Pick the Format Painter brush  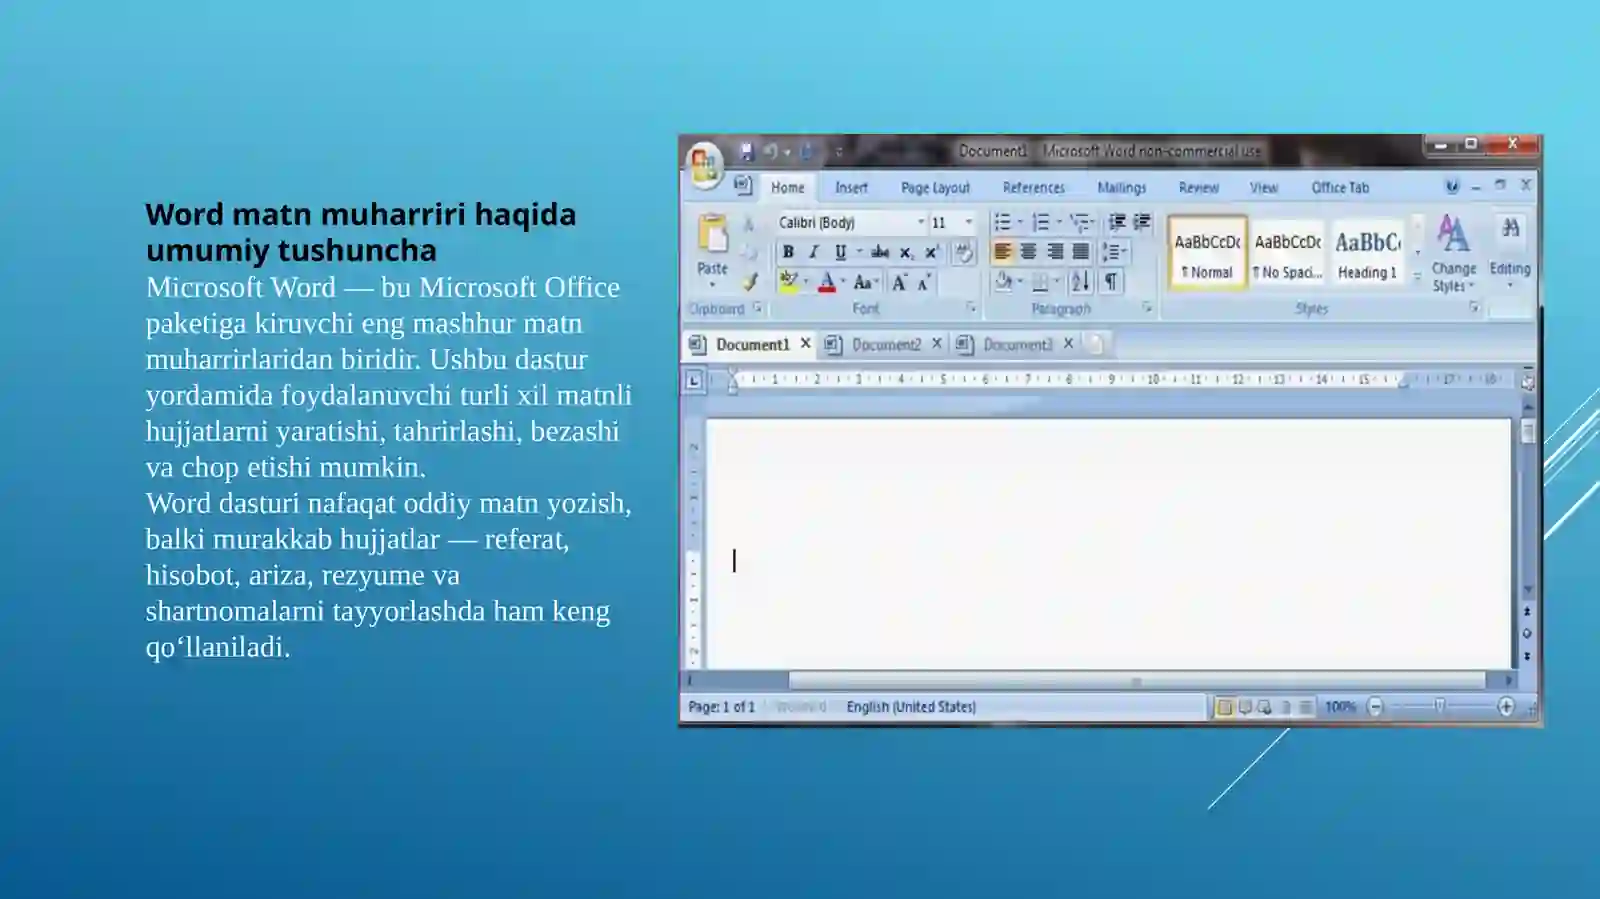coord(750,282)
